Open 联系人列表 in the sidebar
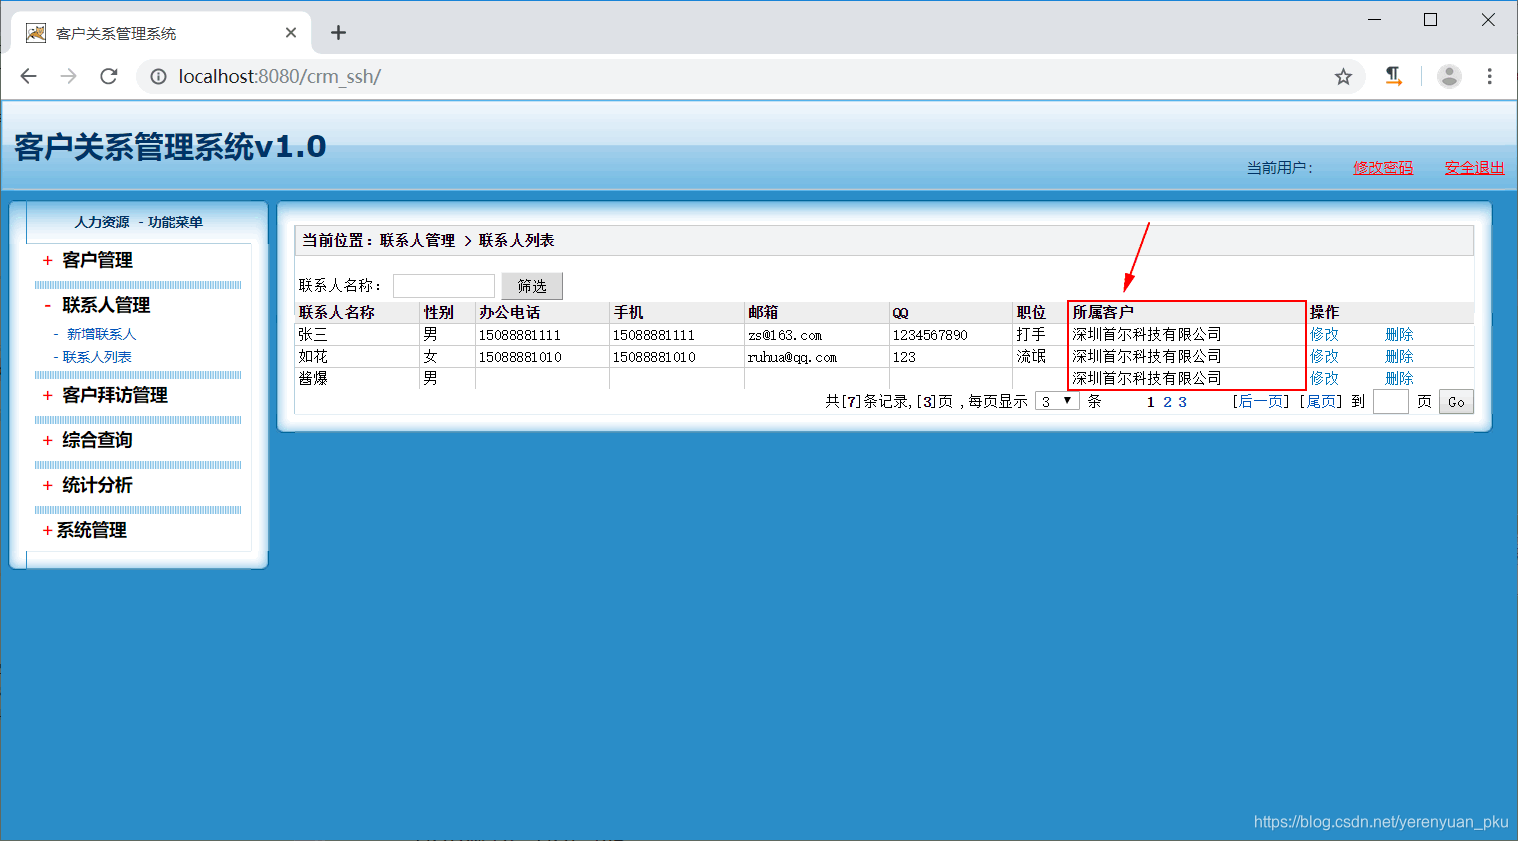The width and height of the screenshot is (1518, 841). (97, 357)
